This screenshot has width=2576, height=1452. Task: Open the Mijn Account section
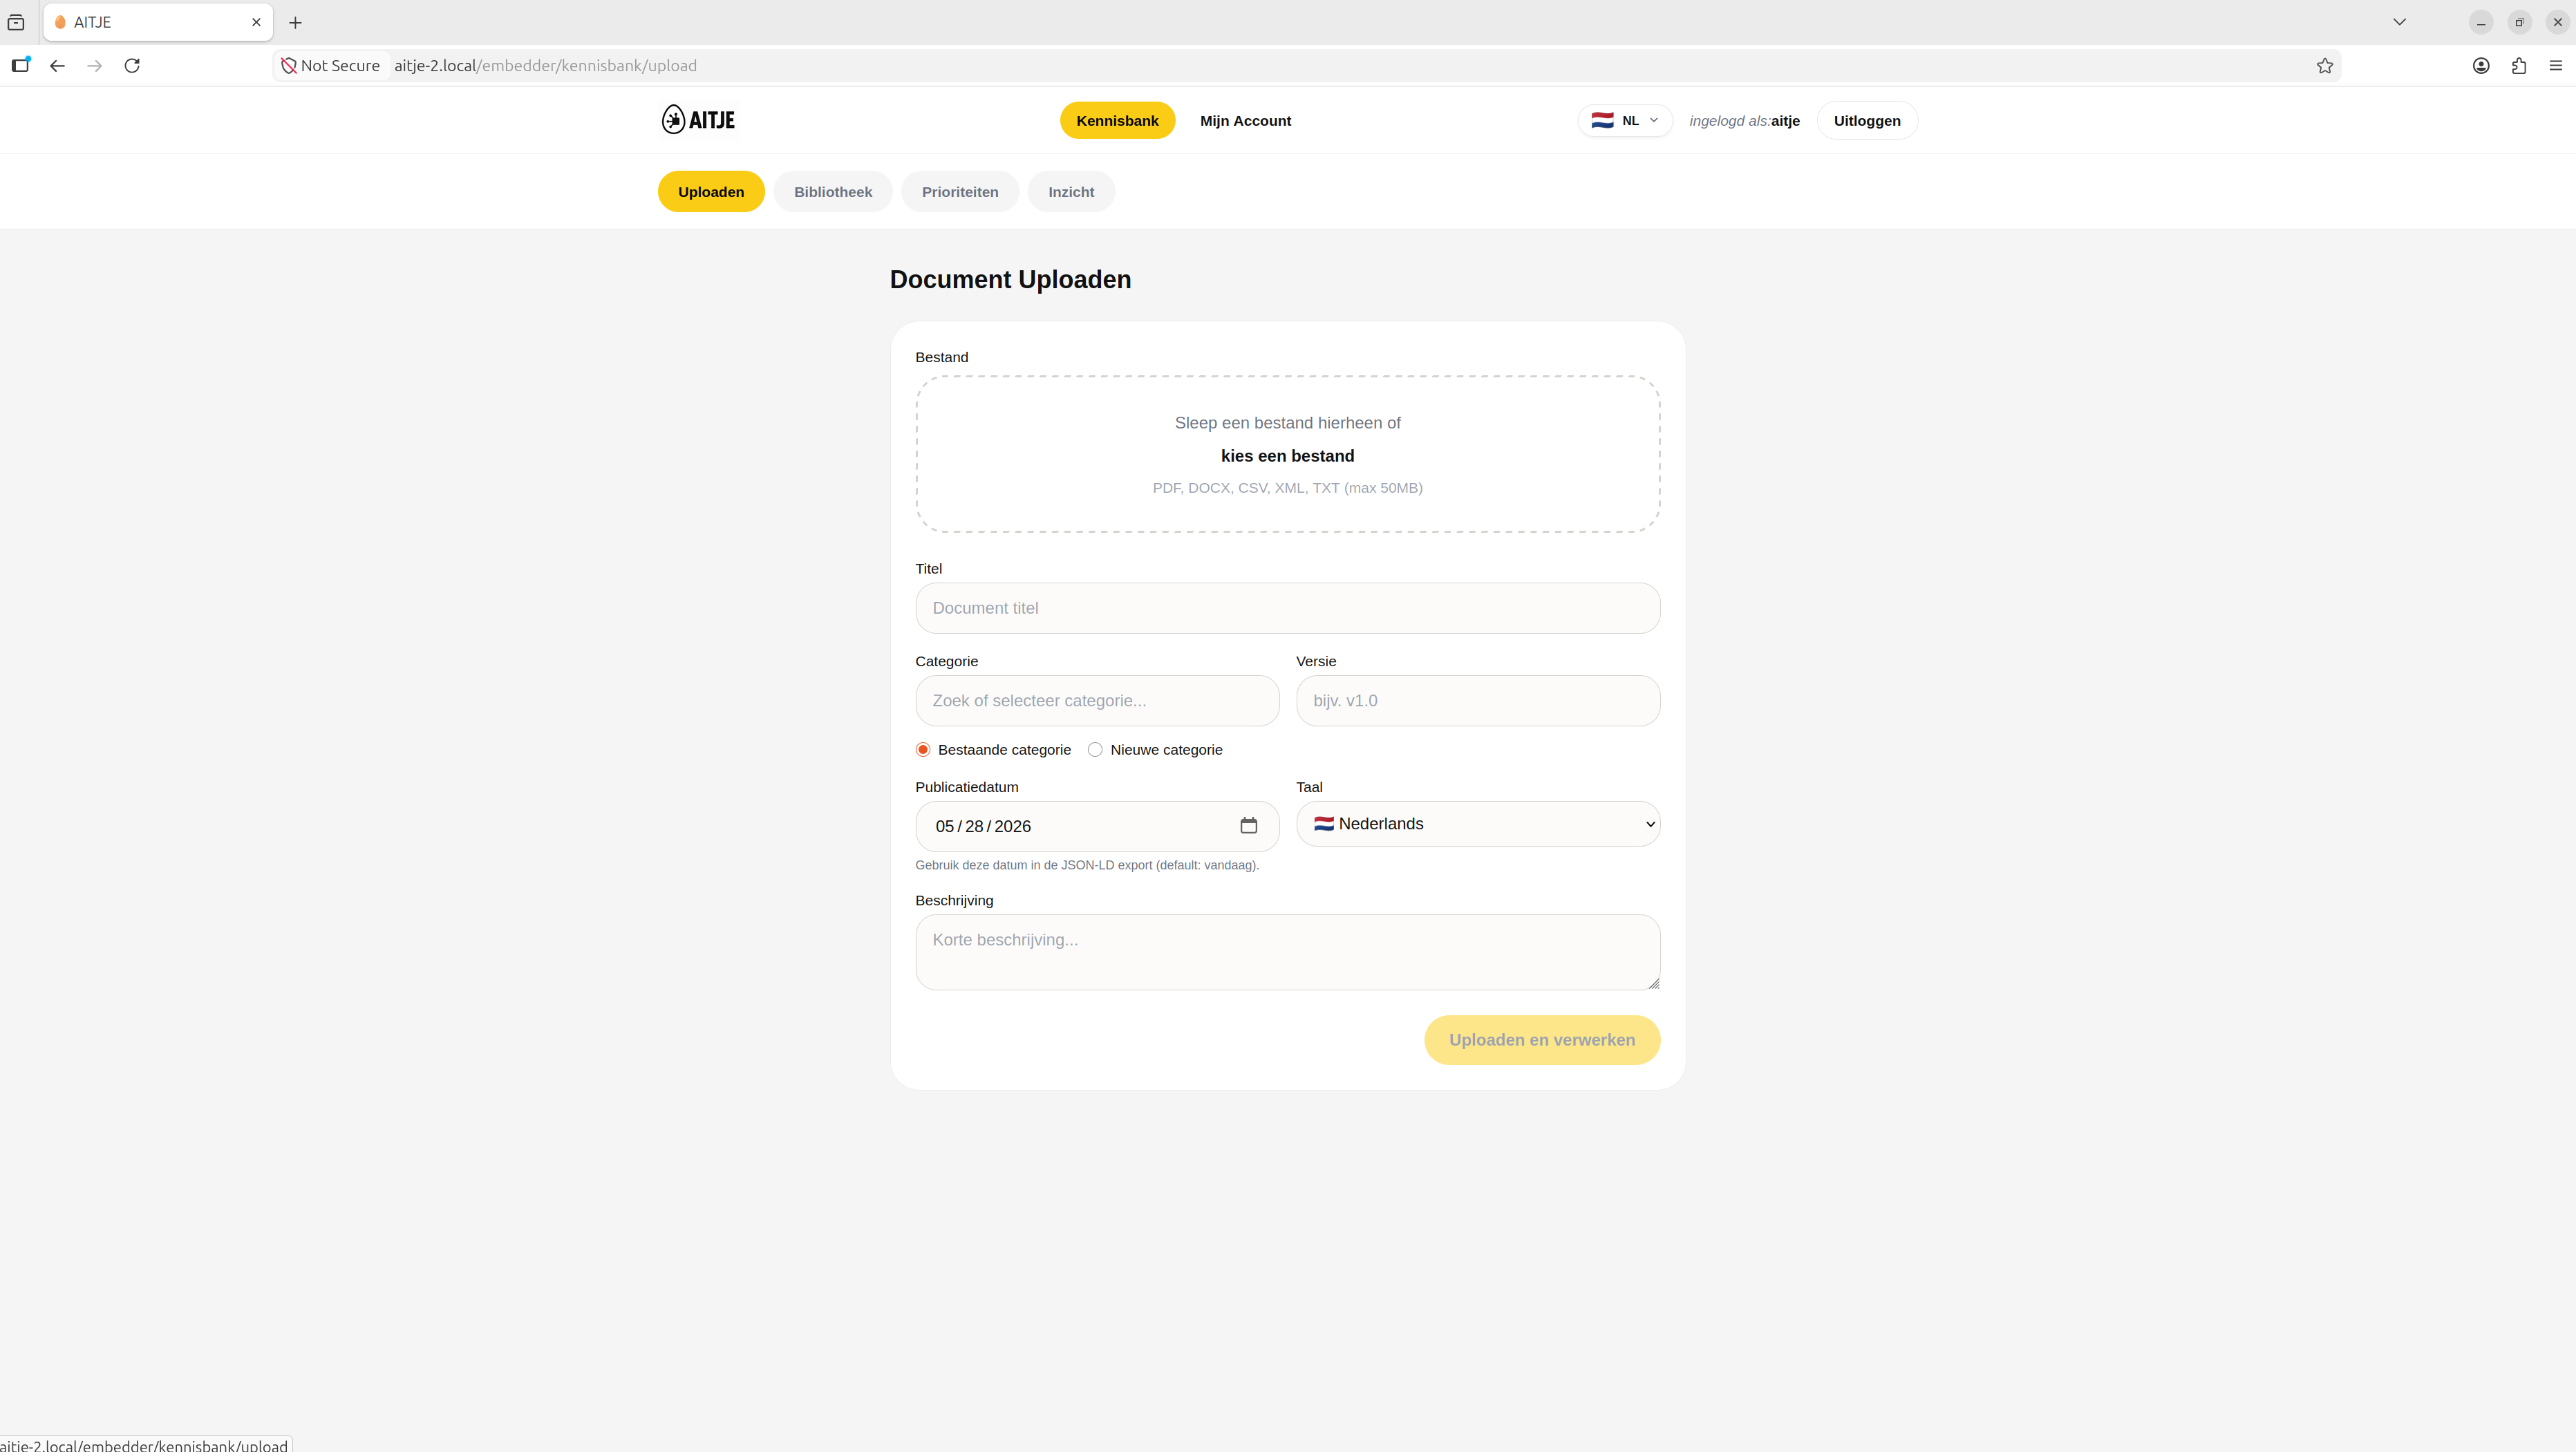[1245, 120]
